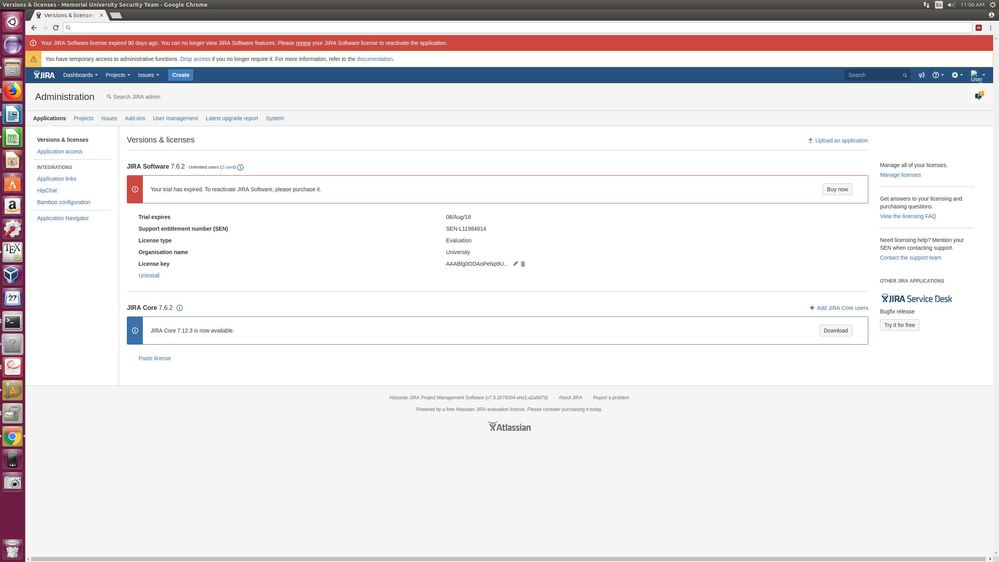Click the blue info icon in the JIRA Core update banner
The image size is (999, 562).
coord(134,331)
